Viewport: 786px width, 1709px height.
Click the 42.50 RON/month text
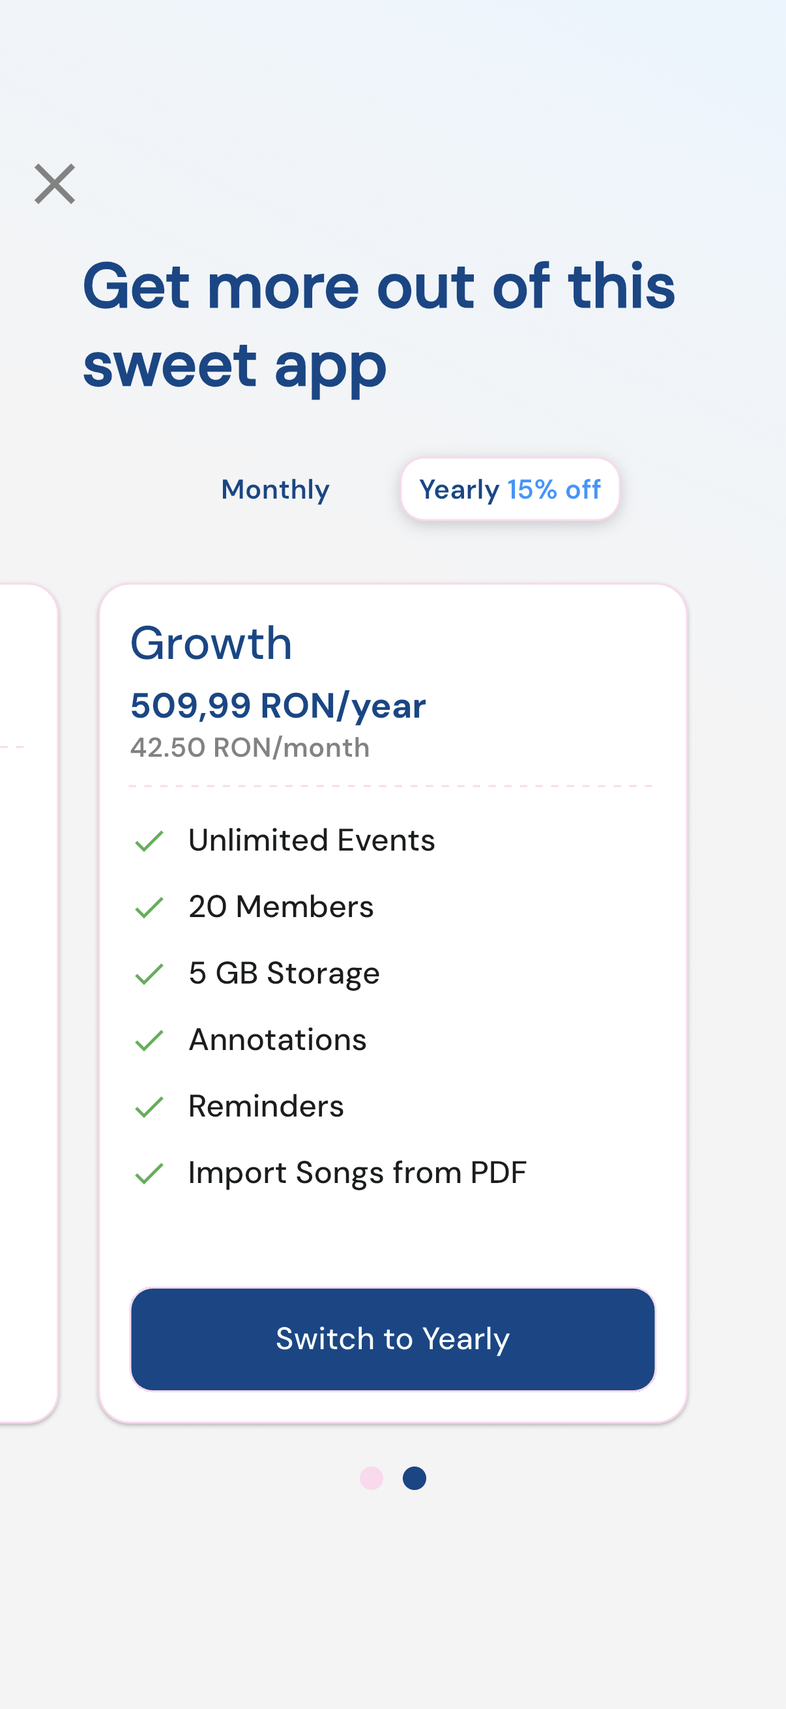click(250, 748)
